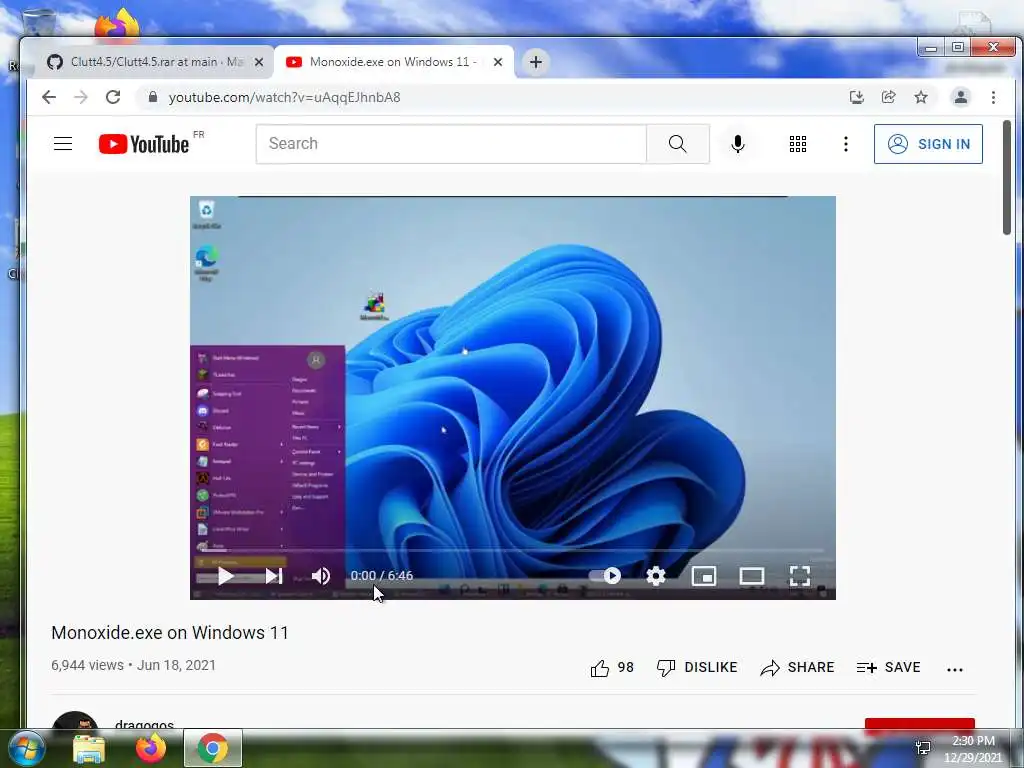Viewport: 1024px width, 768px height.
Task: Play the Monoxide.exe video
Action: (226, 576)
